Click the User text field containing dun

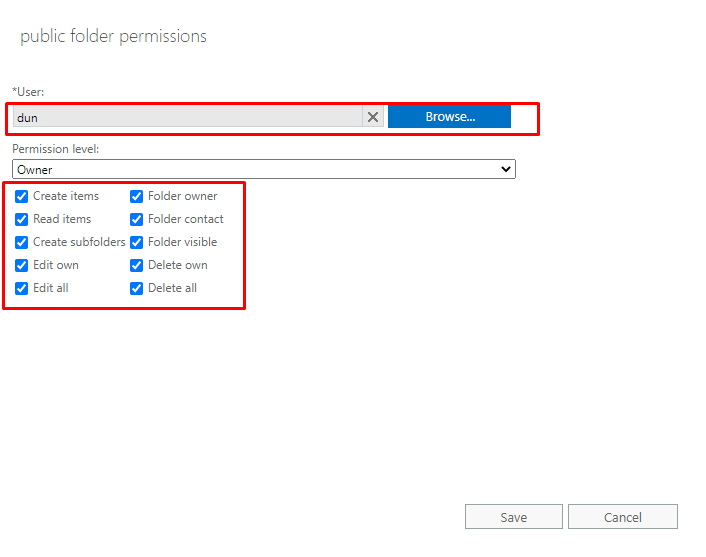[187, 117]
